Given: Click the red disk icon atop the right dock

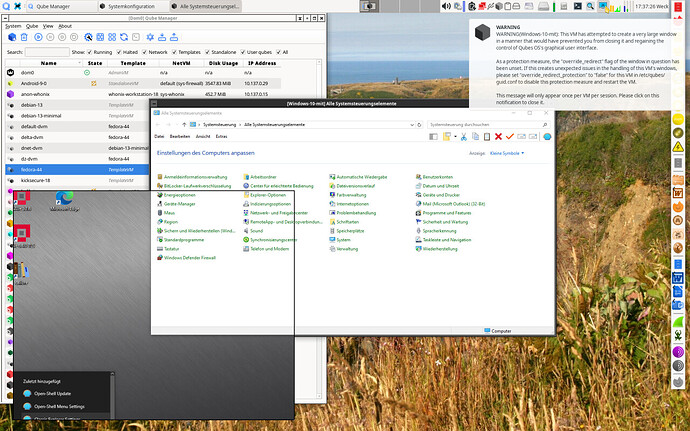Looking at the screenshot, I should point(678,6).
